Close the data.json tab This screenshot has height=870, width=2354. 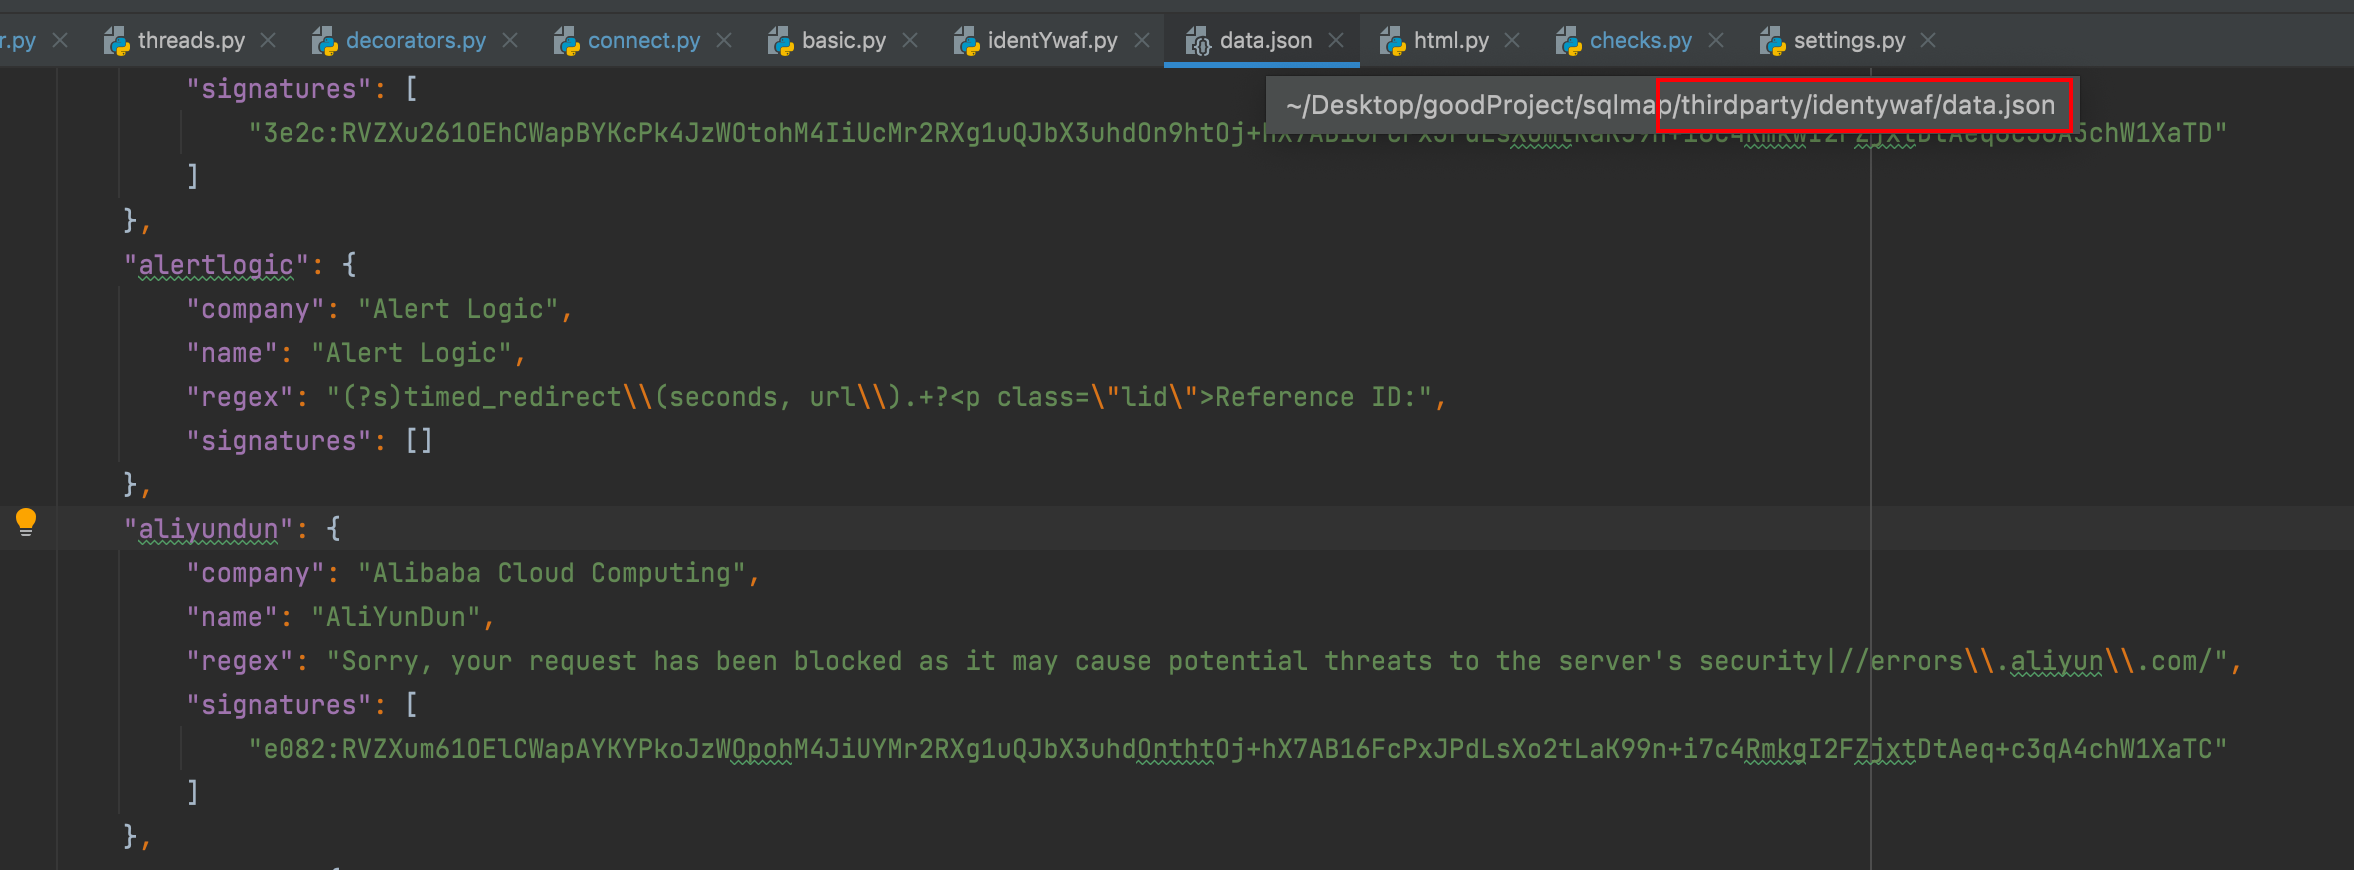(x=1336, y=41)
